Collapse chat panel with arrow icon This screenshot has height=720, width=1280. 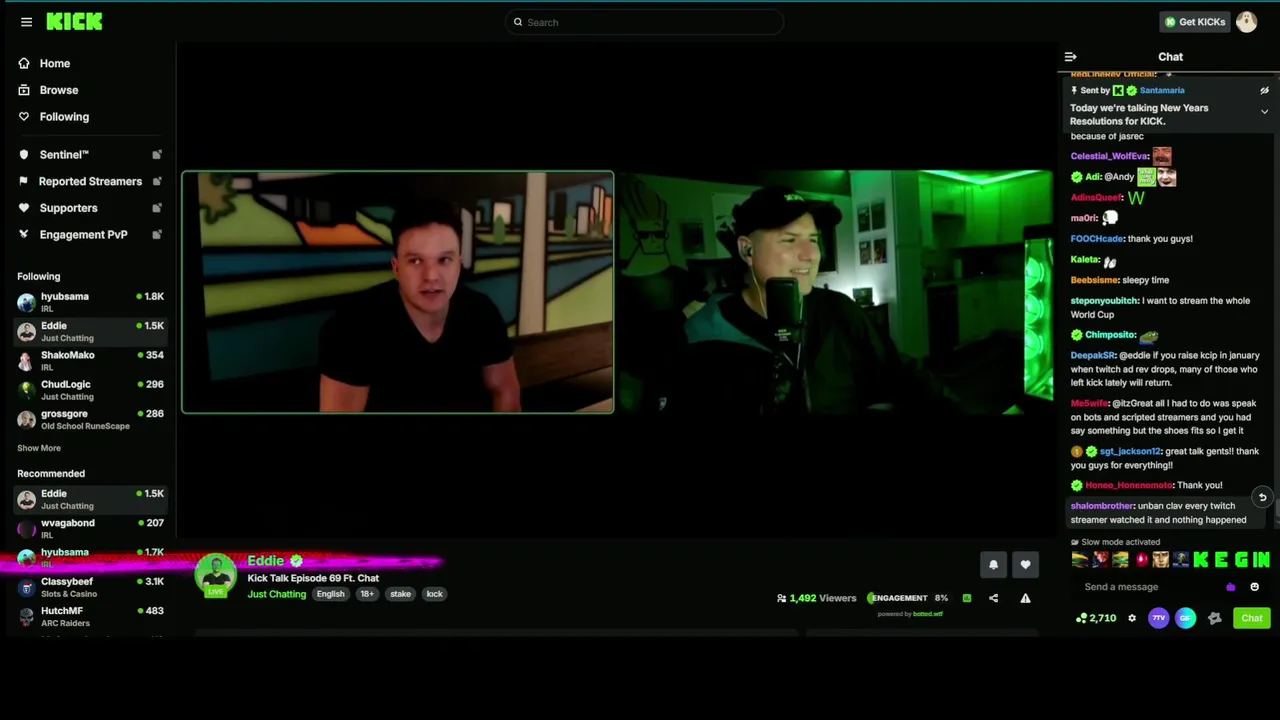[1070, 57]
